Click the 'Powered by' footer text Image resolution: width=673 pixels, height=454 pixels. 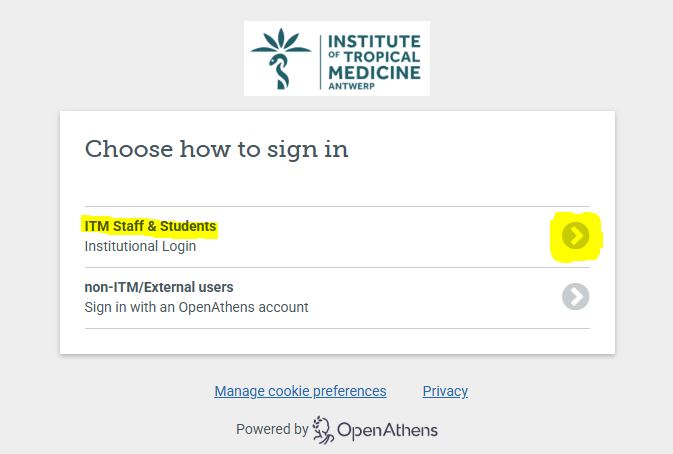tap(271, 429)
